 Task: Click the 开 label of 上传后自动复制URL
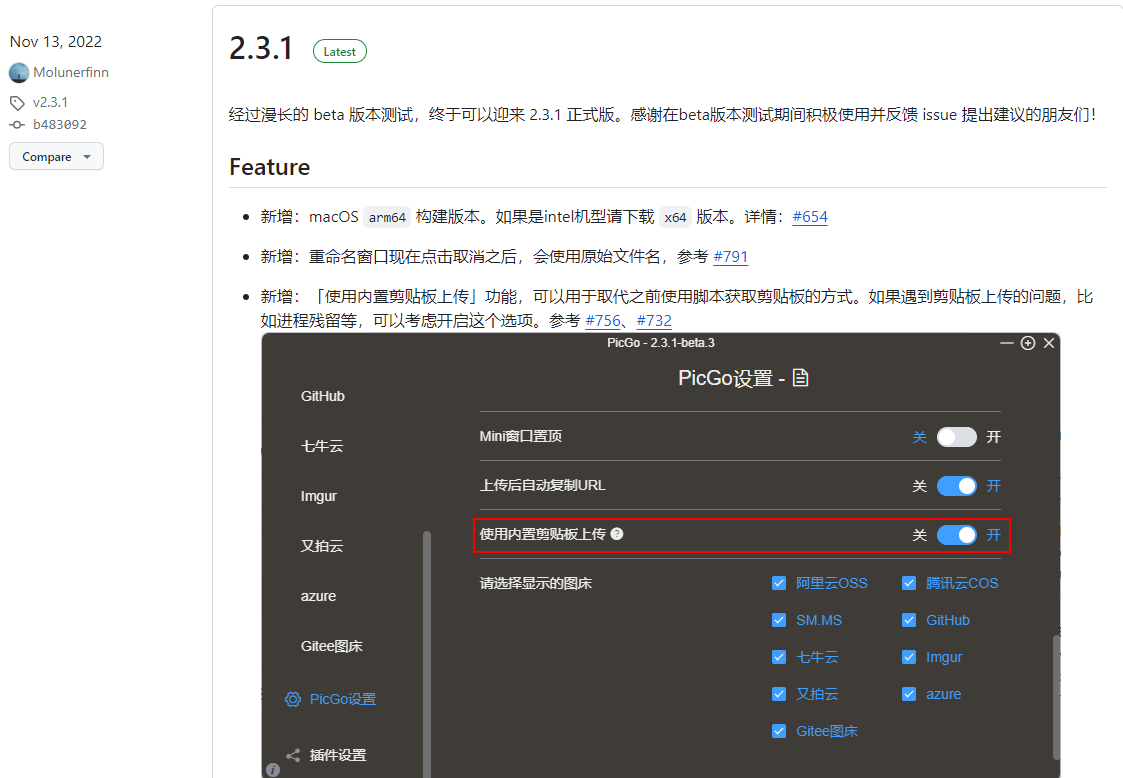[x=993, y=486]
